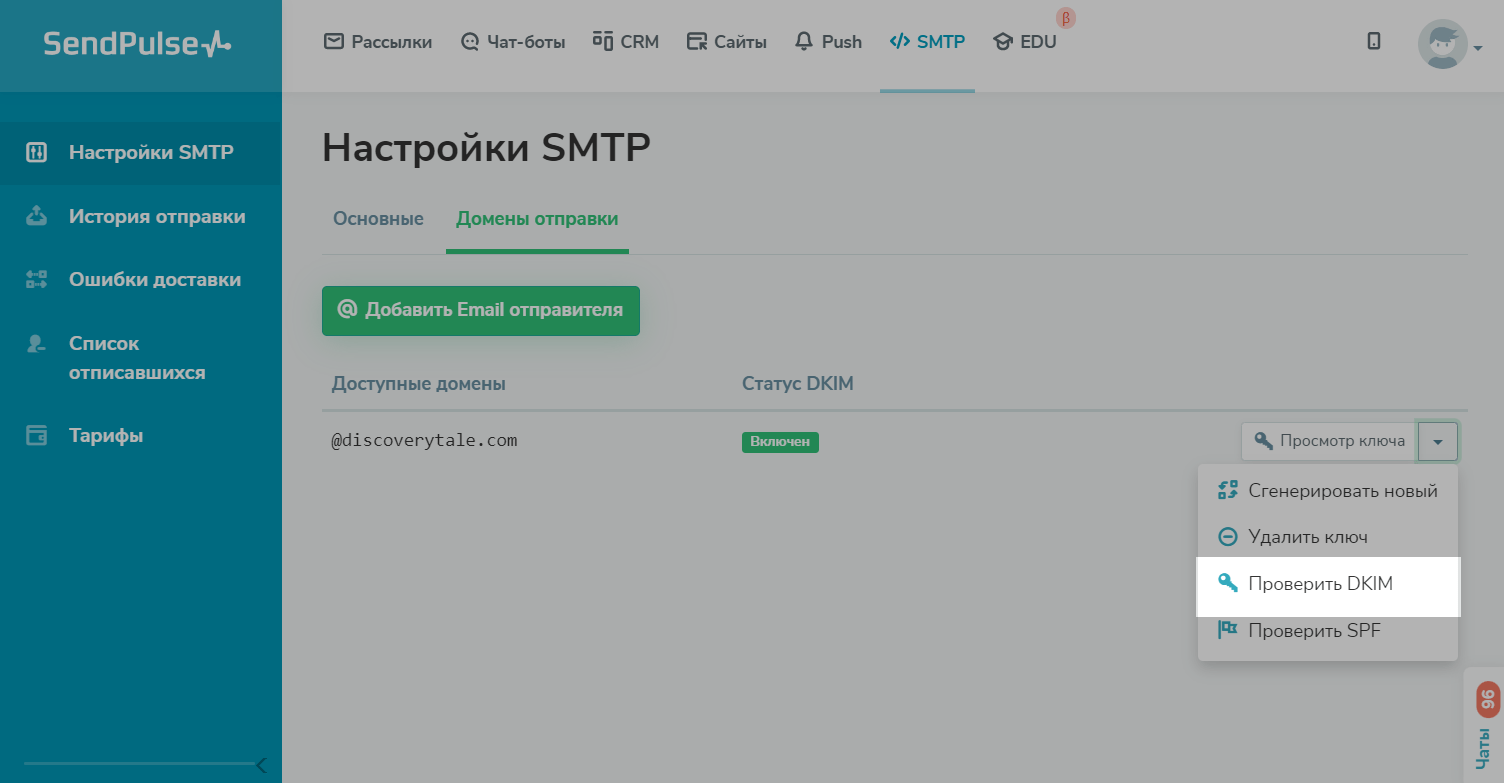Open the user avatar account menu
The image size is (1504, 783).
point(1449,45)
